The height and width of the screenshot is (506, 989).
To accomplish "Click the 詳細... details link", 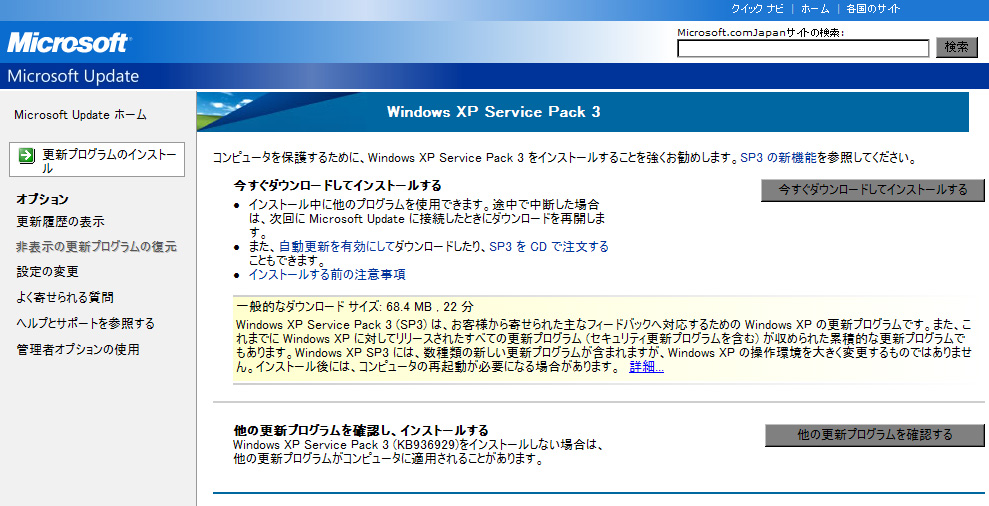I will coord(647,367).
